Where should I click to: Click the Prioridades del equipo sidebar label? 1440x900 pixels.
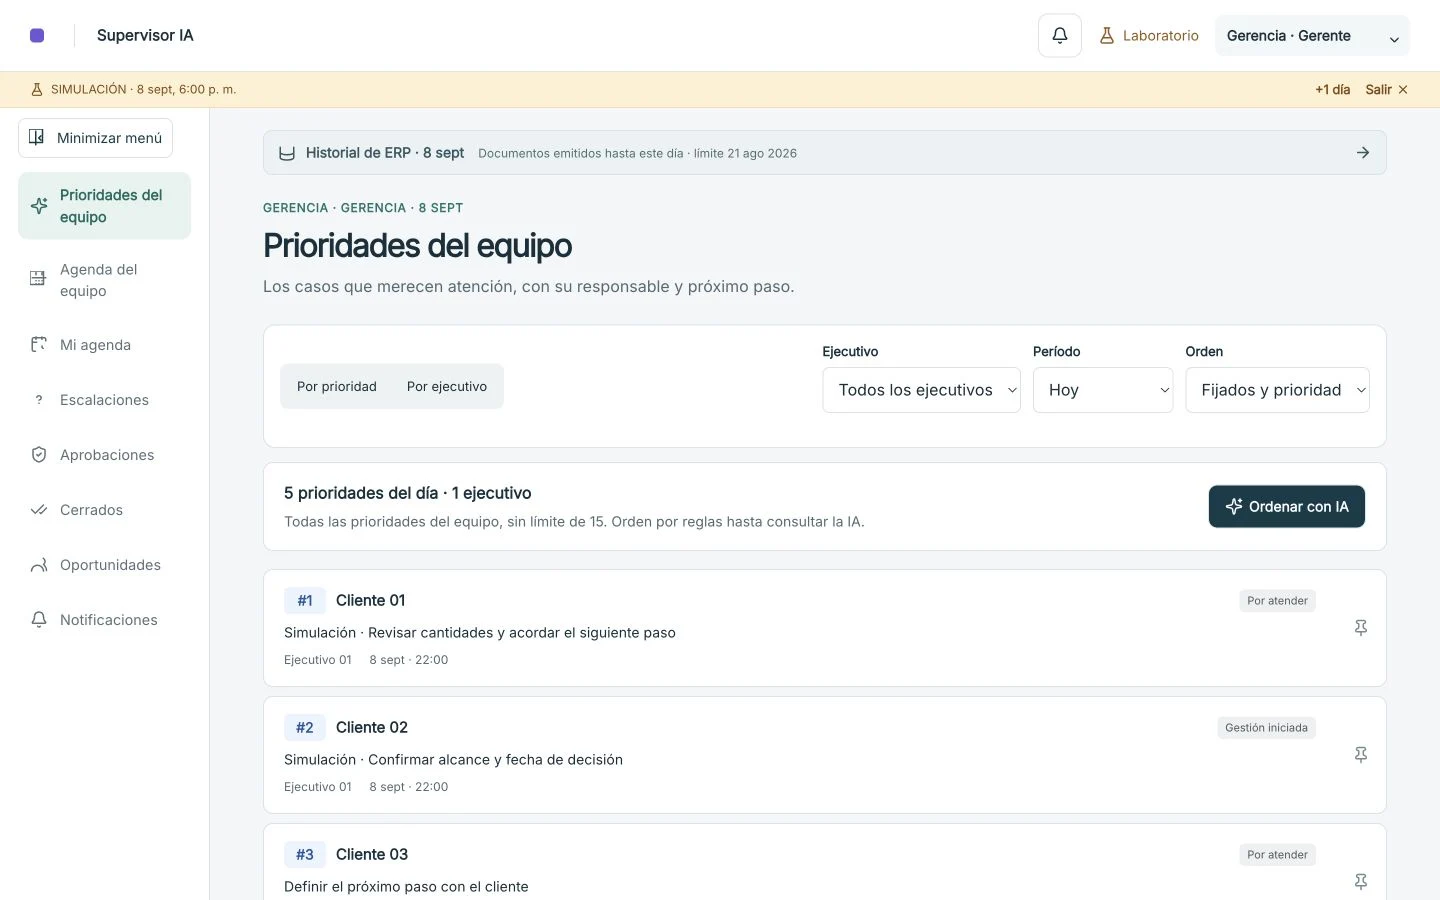(111, 206)
